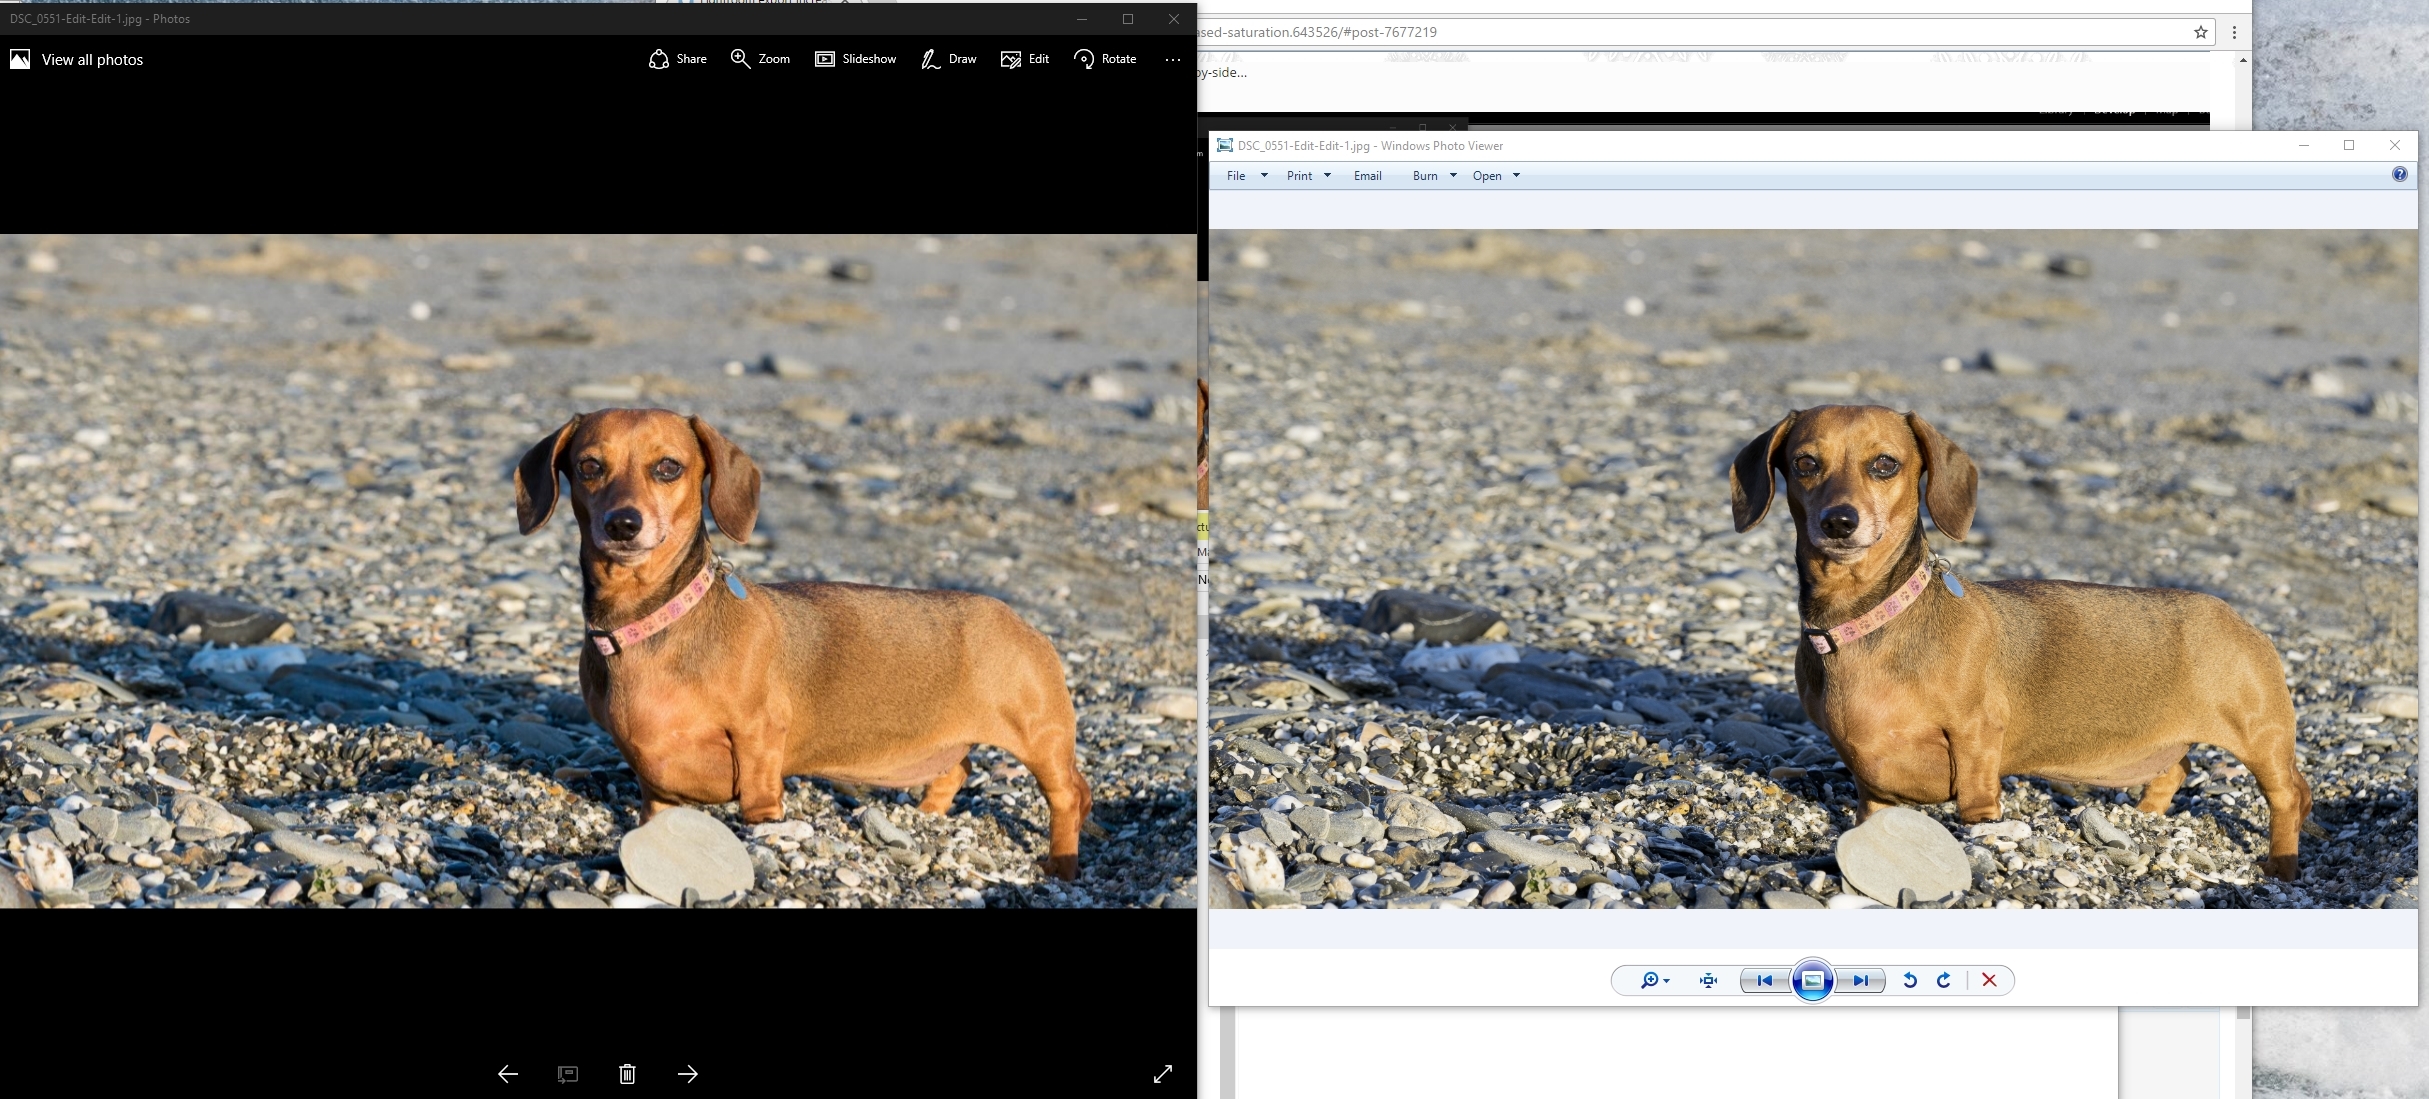
Task: Rotate the photo in Photos app
Action: pos(1105,59)
